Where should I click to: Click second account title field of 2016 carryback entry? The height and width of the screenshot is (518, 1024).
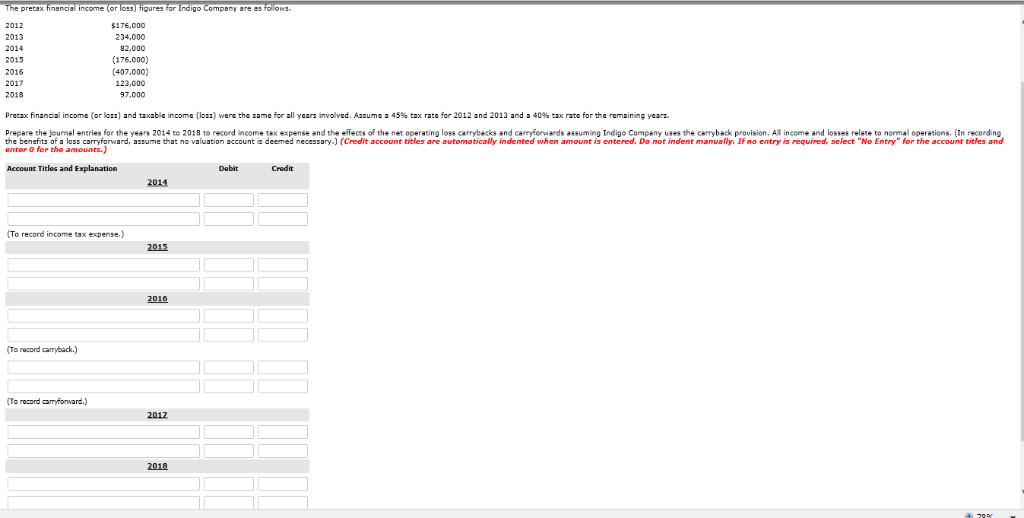tap(104, 335)
